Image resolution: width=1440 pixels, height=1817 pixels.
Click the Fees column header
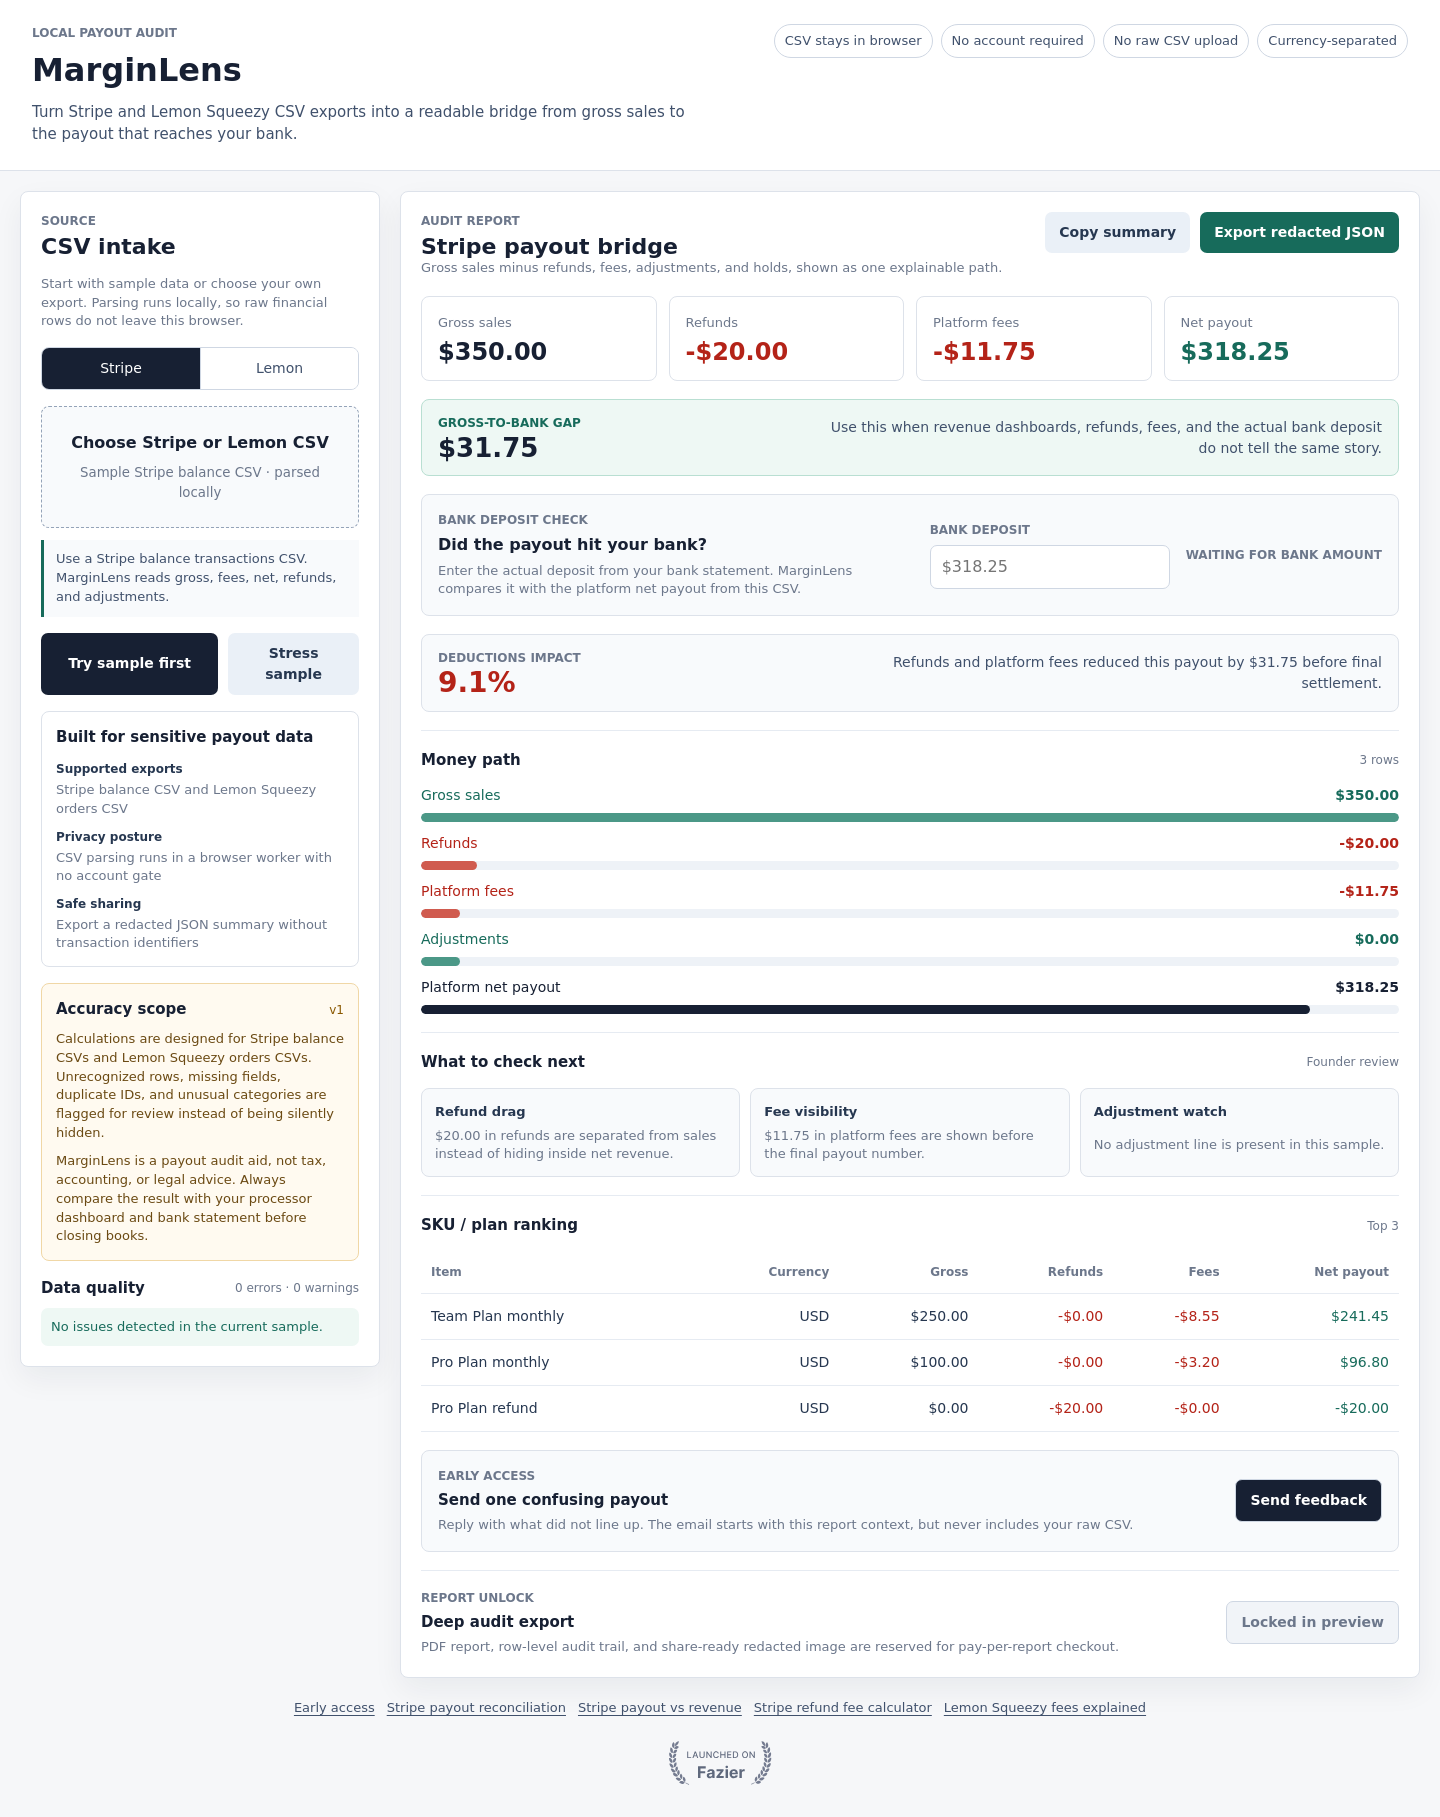[x=1204, y=1272]
